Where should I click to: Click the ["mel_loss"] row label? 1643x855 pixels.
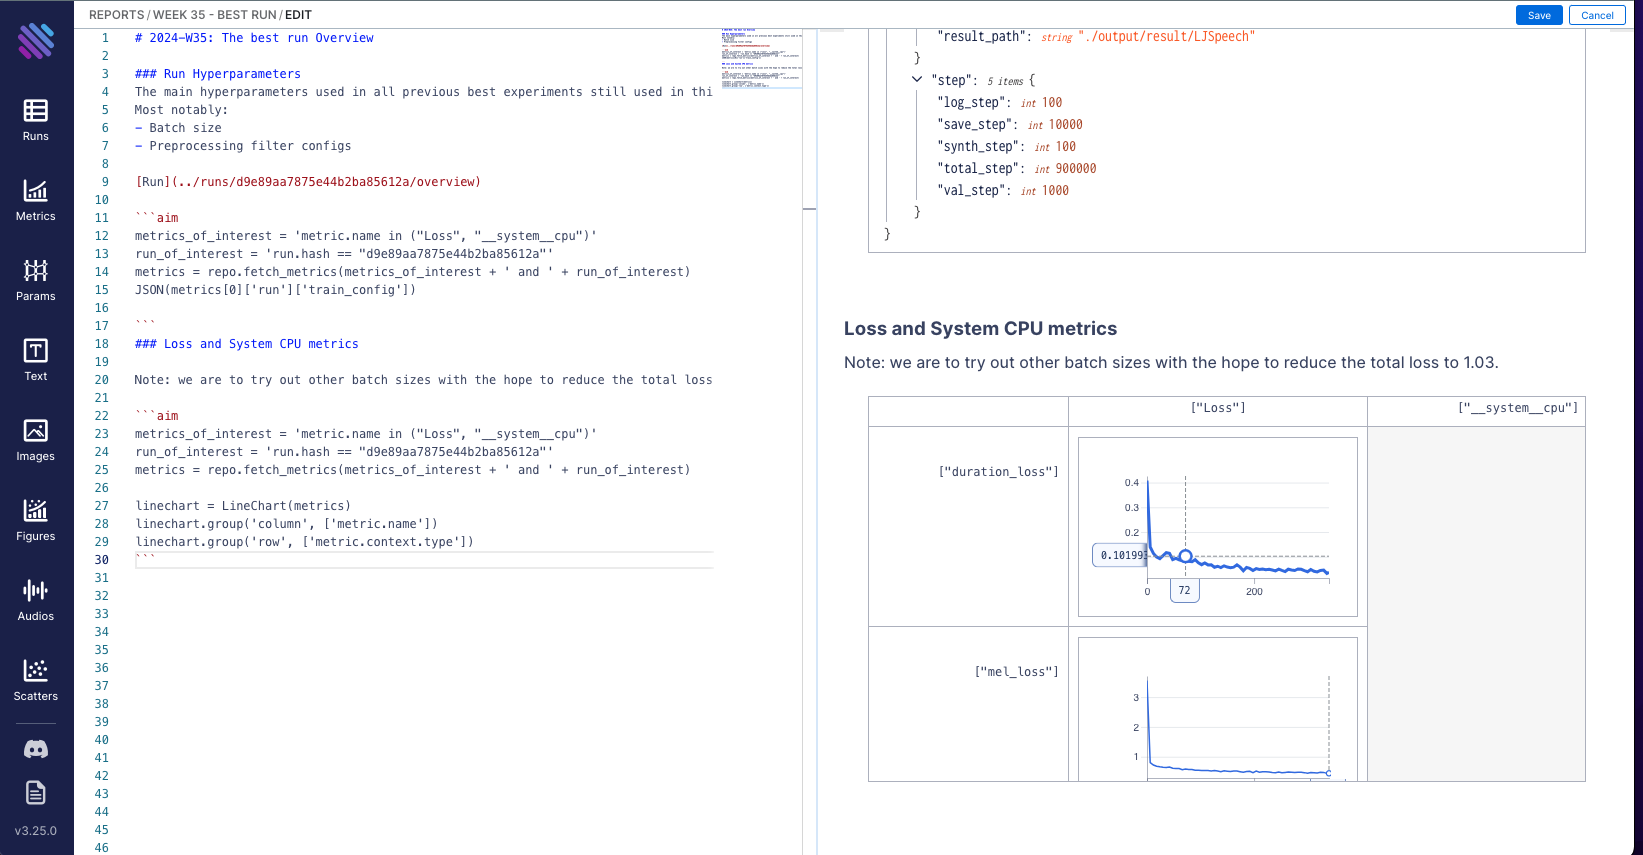pos(1016,672)
